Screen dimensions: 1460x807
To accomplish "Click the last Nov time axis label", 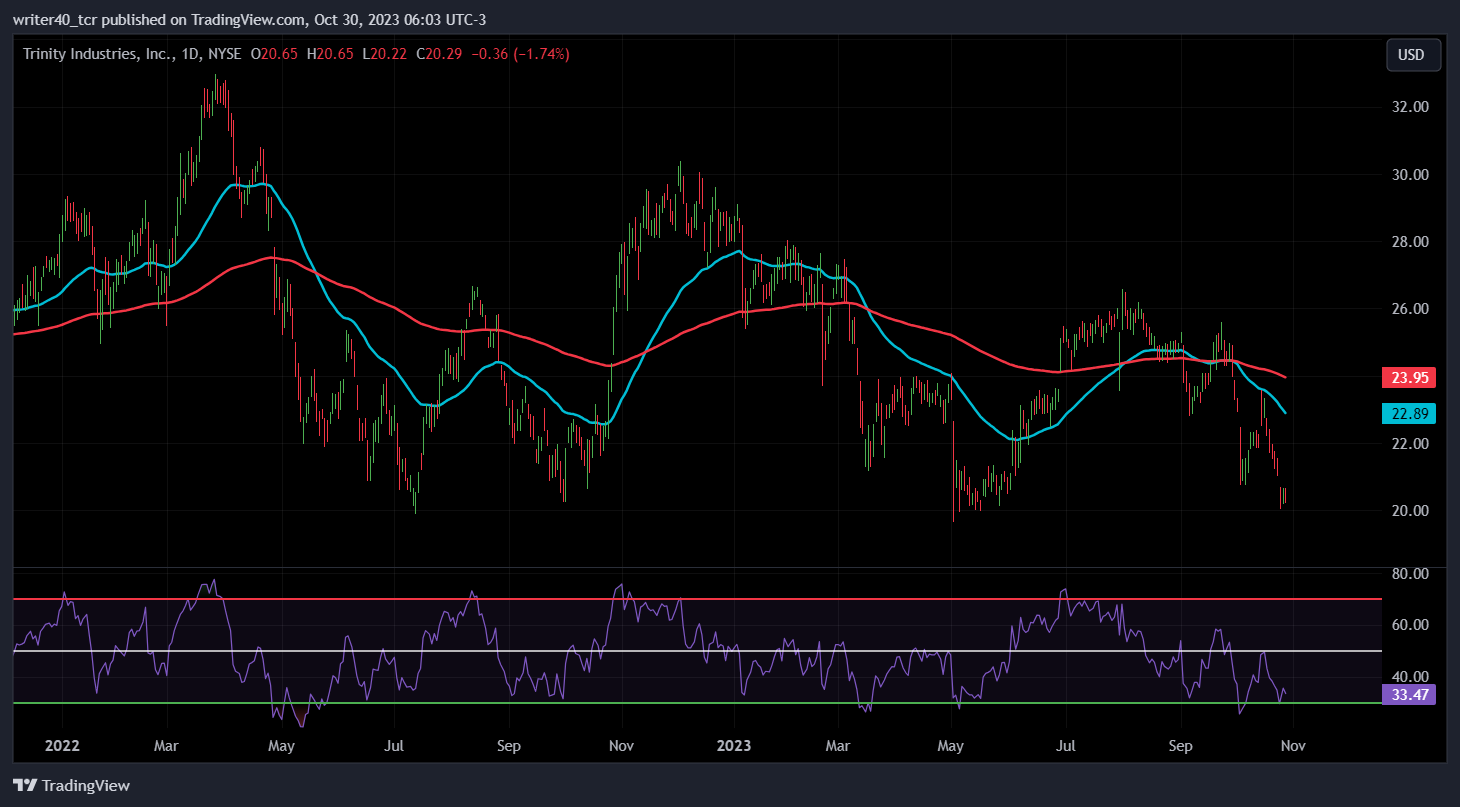I will 1293,746.
